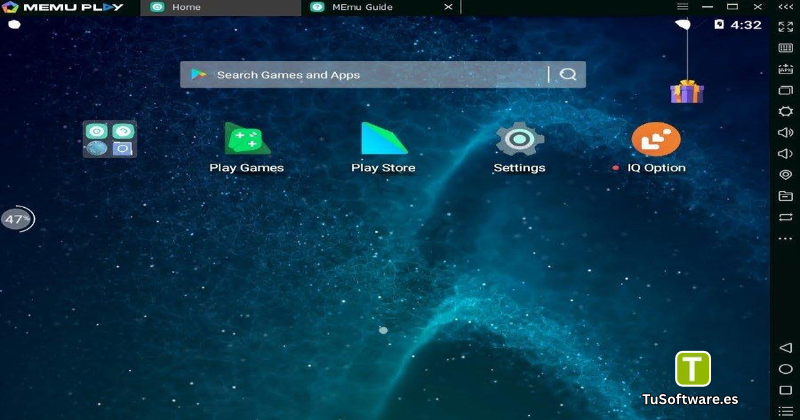This screenshot has width=800, height=420.
Task: Click the hanging gift box icon
Action: (687, 92)
